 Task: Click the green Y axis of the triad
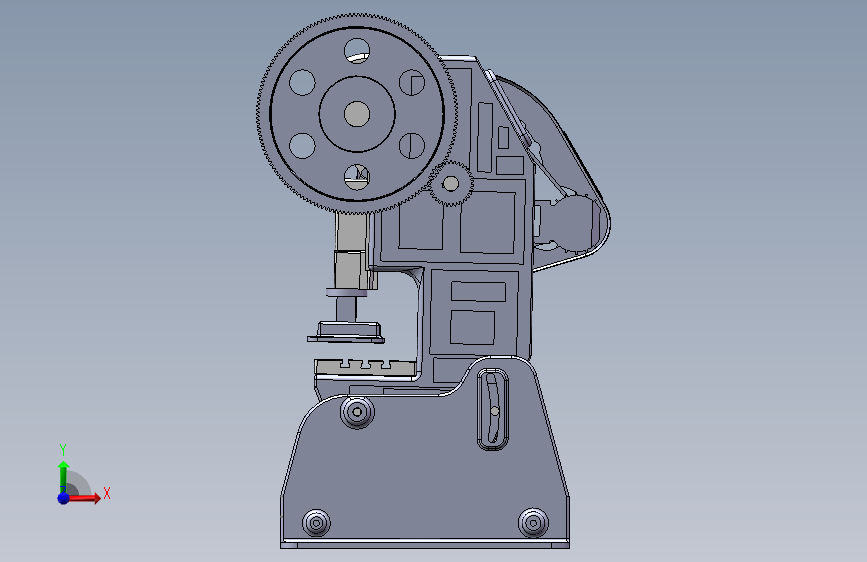coord(63,476)
